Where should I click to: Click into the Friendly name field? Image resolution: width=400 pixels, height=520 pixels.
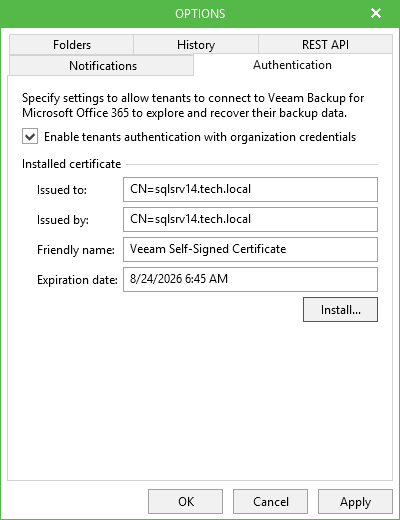250,249
